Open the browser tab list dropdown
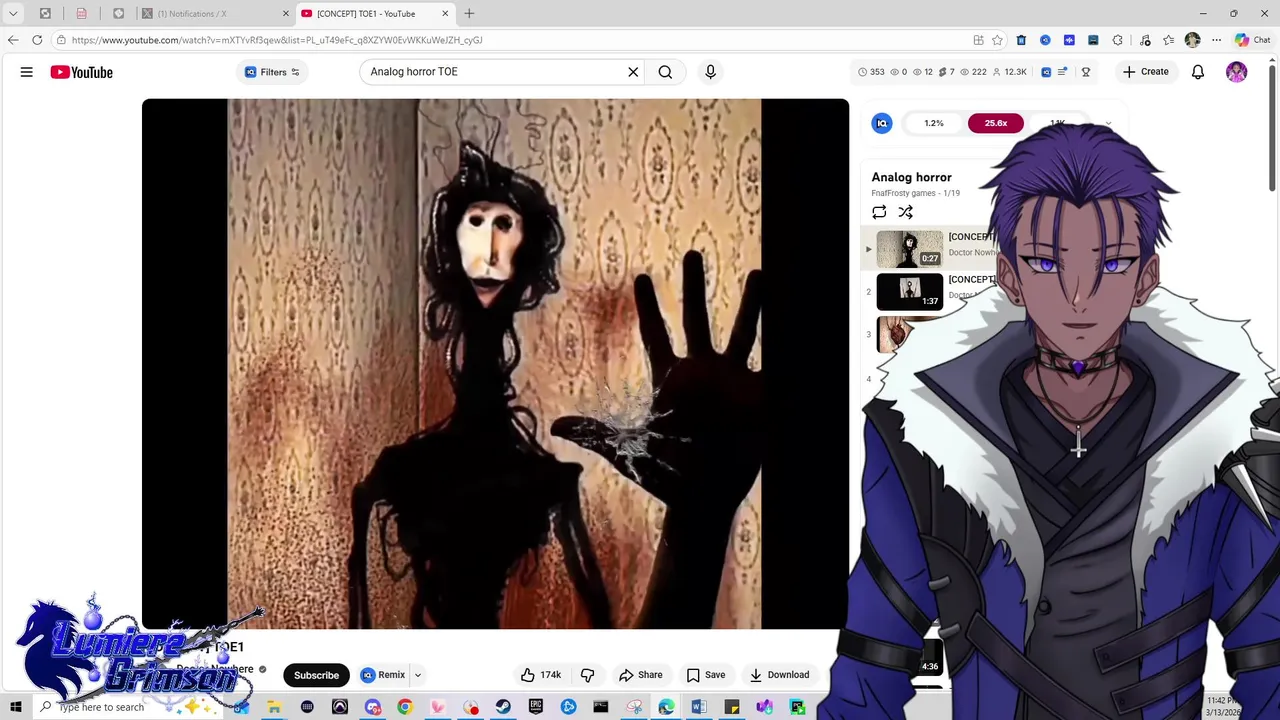The image size is (1280, 720). point(13,14)
